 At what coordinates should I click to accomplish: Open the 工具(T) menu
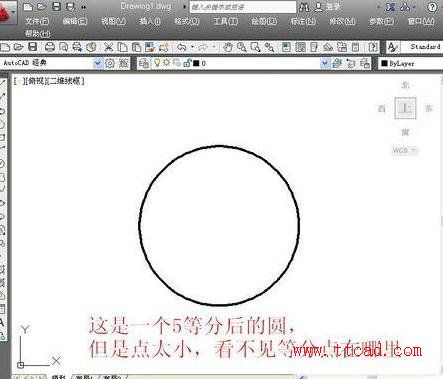226,21
